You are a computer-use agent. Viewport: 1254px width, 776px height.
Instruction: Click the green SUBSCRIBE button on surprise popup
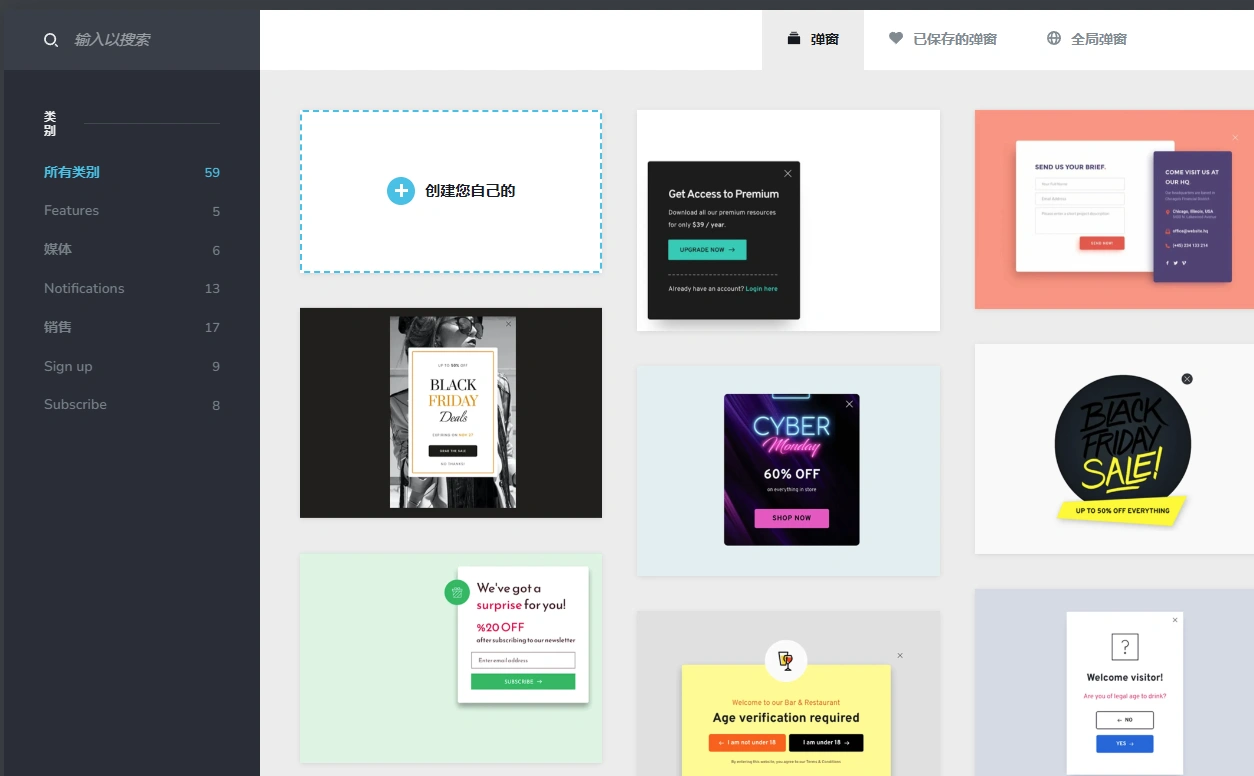point(523,680)
